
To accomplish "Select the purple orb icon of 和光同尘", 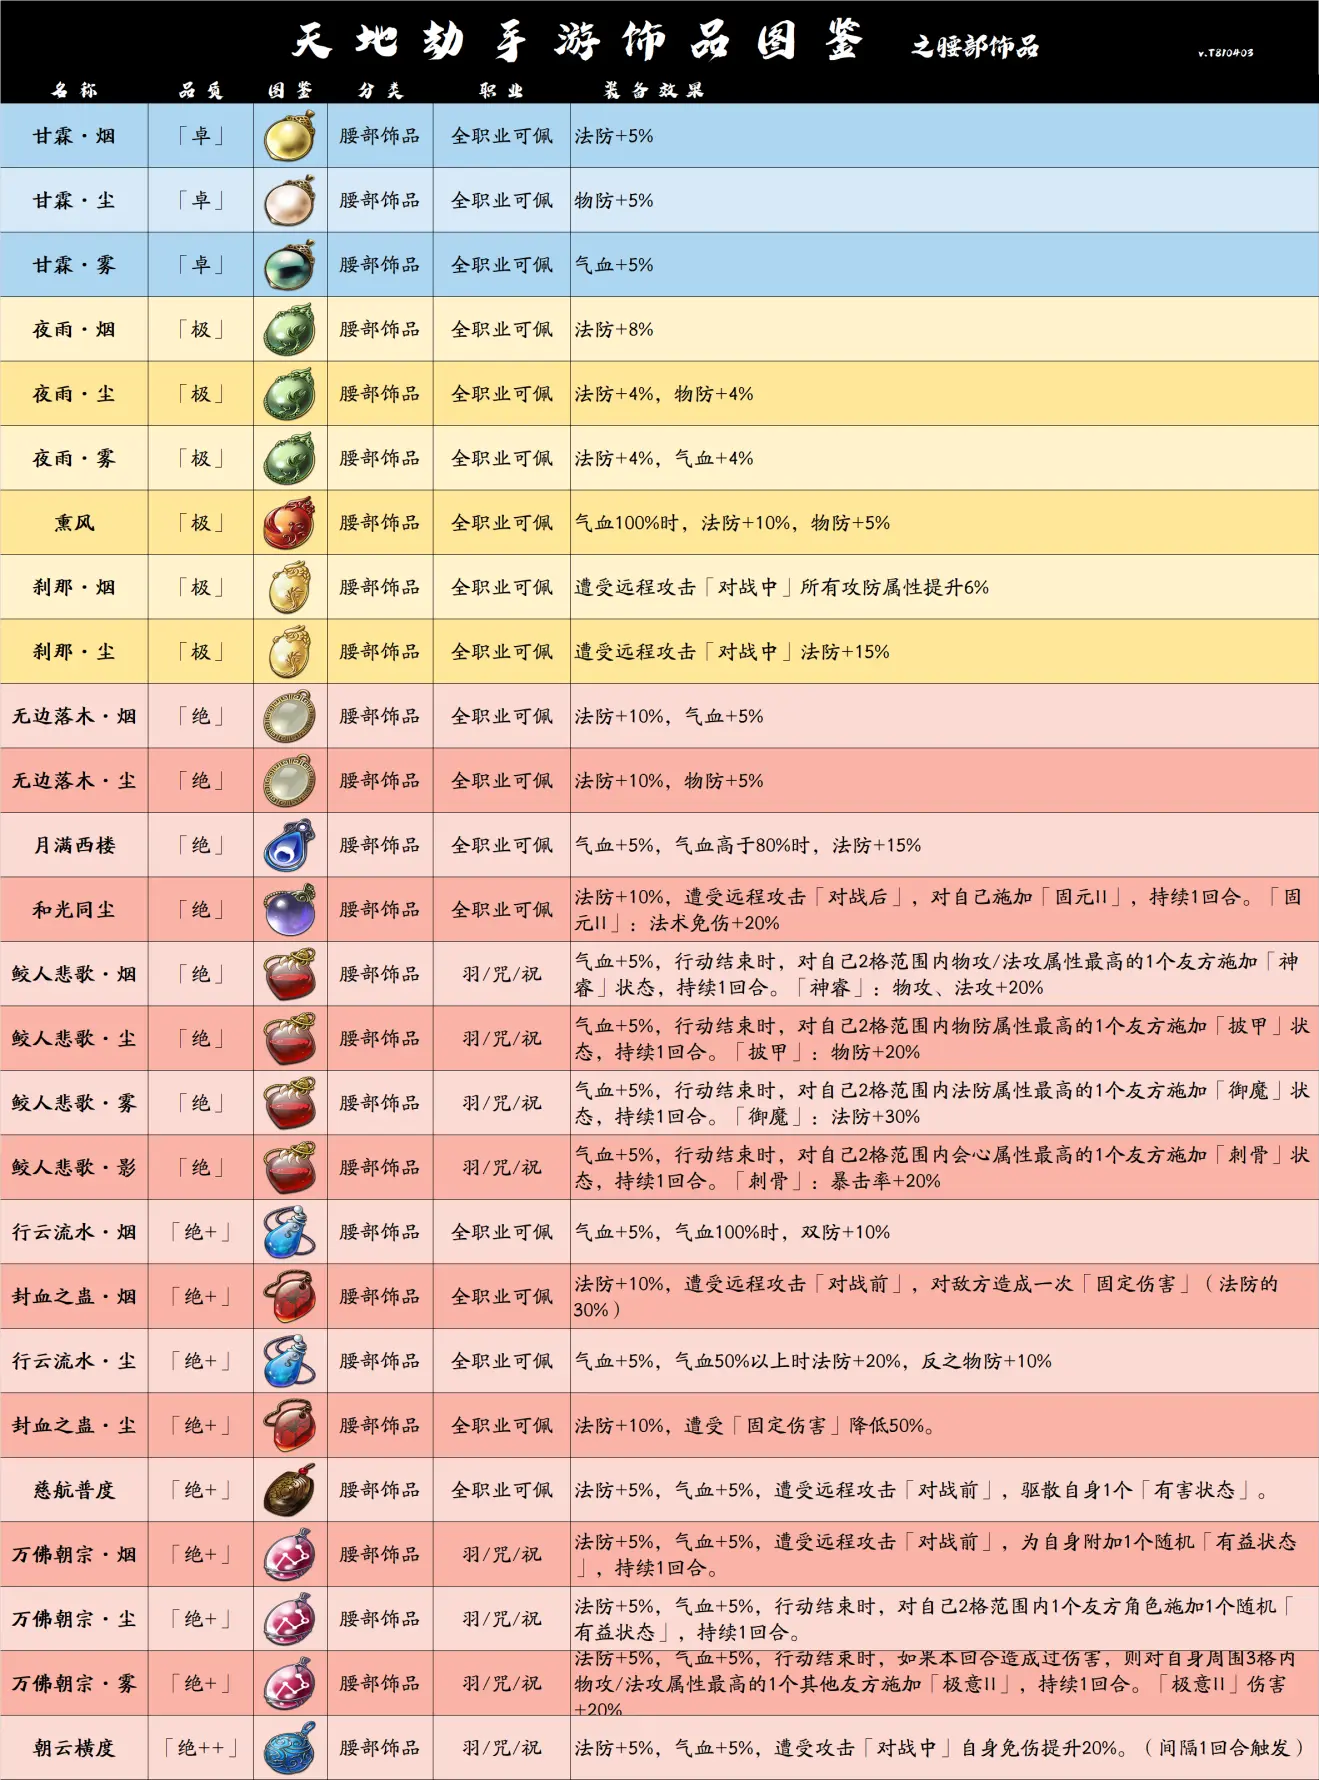I will [290, 910].
